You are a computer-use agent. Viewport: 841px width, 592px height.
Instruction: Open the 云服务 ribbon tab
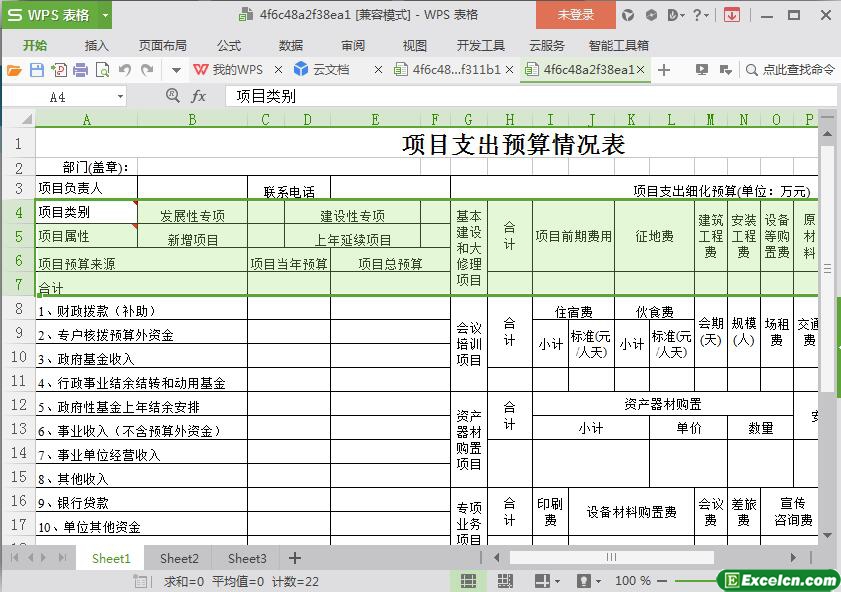tap(547, 46)
